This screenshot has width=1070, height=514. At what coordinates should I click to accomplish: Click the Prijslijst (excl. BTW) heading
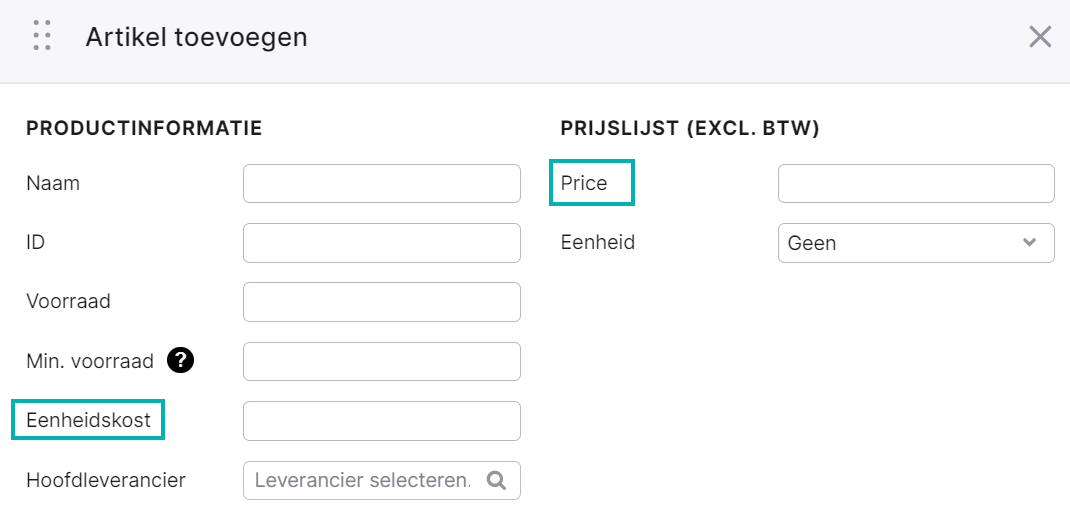pyautogui.click(x=690, y=128)
